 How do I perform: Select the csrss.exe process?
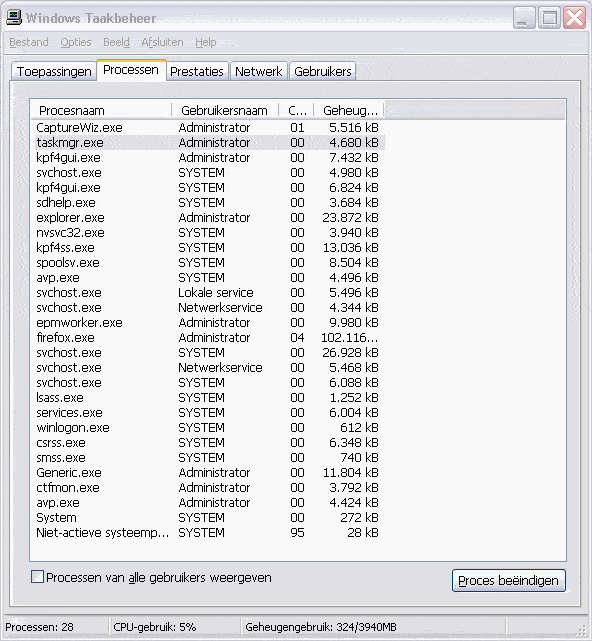click(209, 442)
